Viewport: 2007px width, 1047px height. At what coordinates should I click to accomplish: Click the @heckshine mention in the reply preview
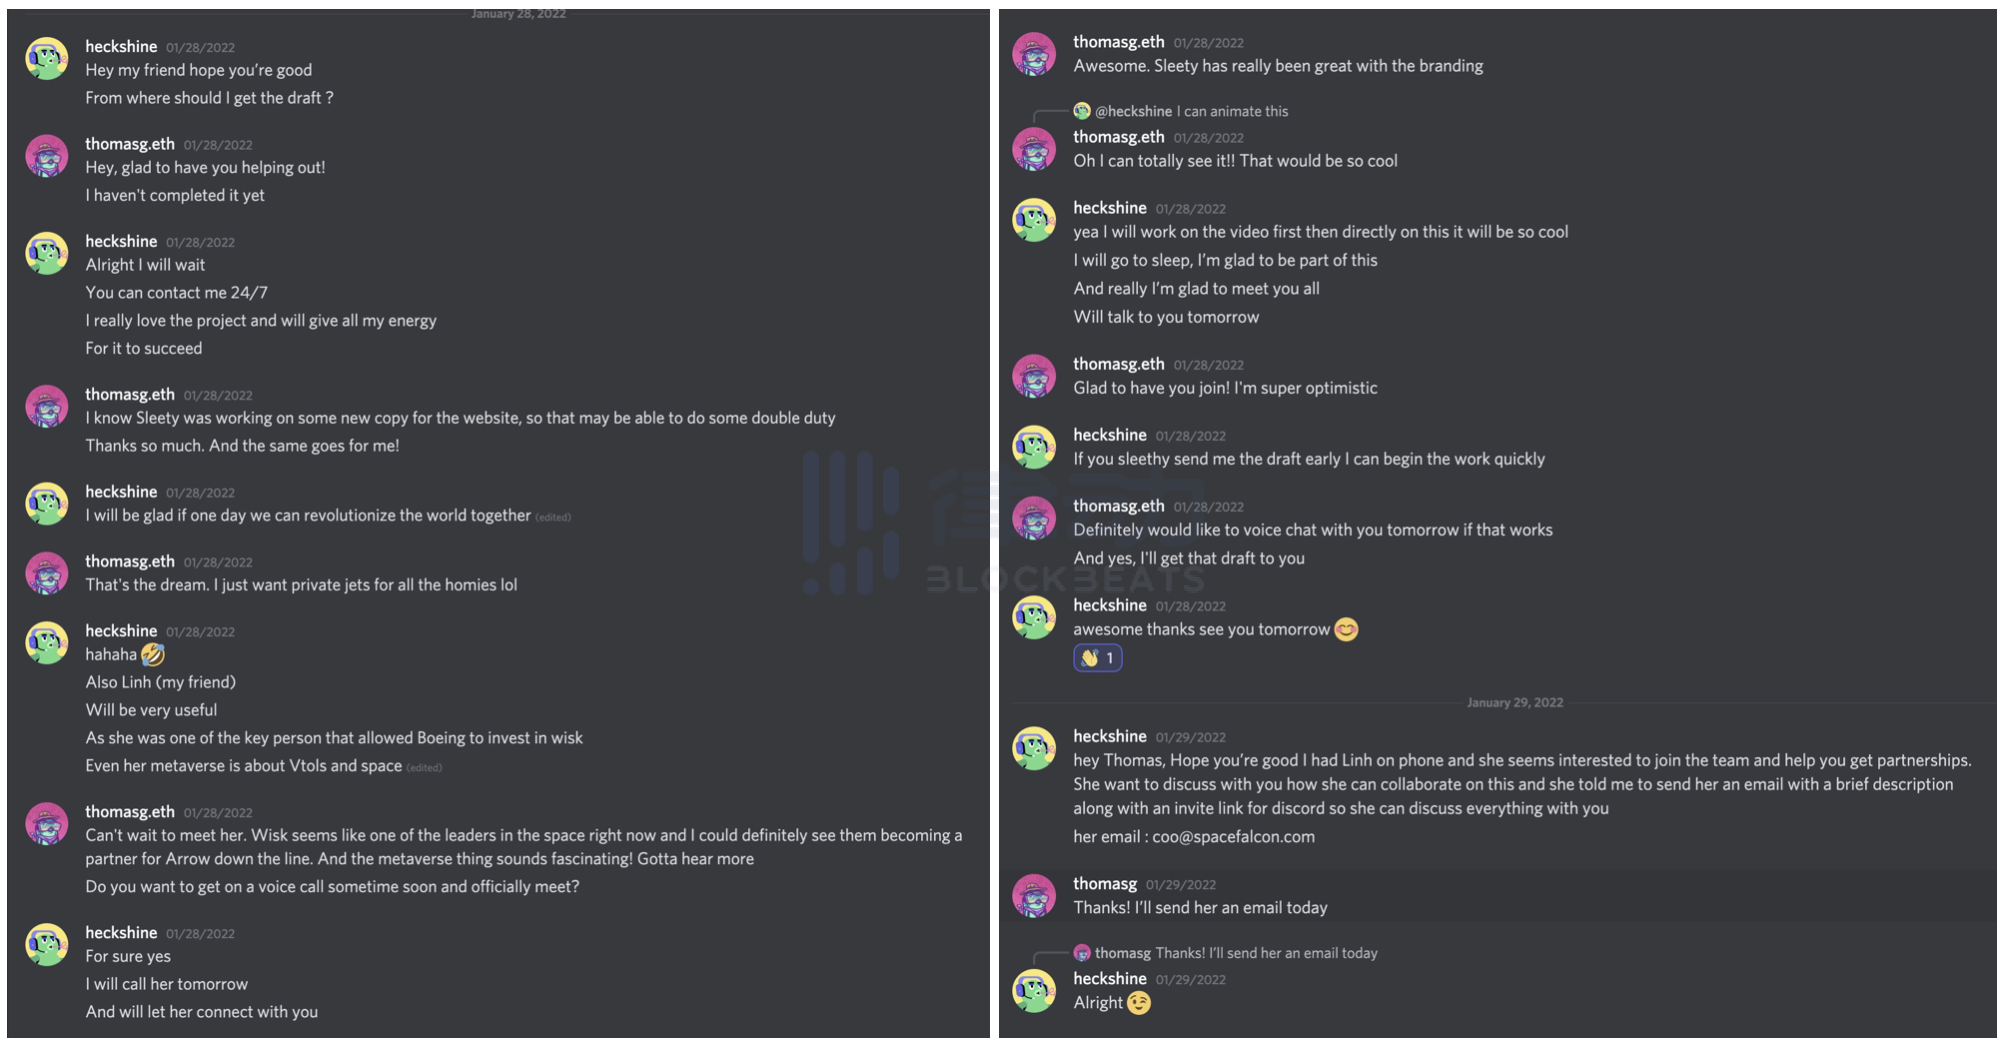[x=1133, y=111]
